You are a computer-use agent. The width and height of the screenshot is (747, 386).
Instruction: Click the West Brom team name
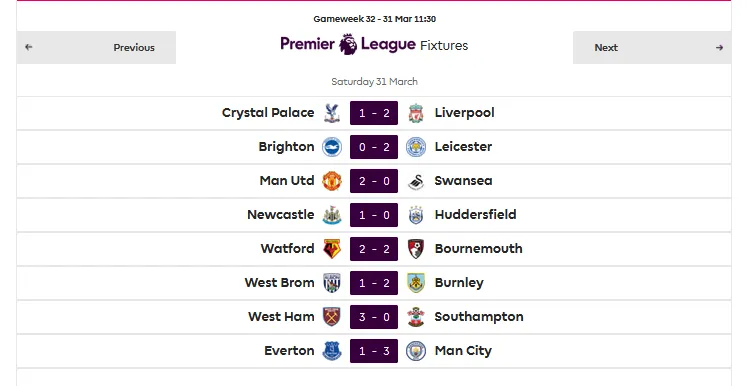point(280,283)
